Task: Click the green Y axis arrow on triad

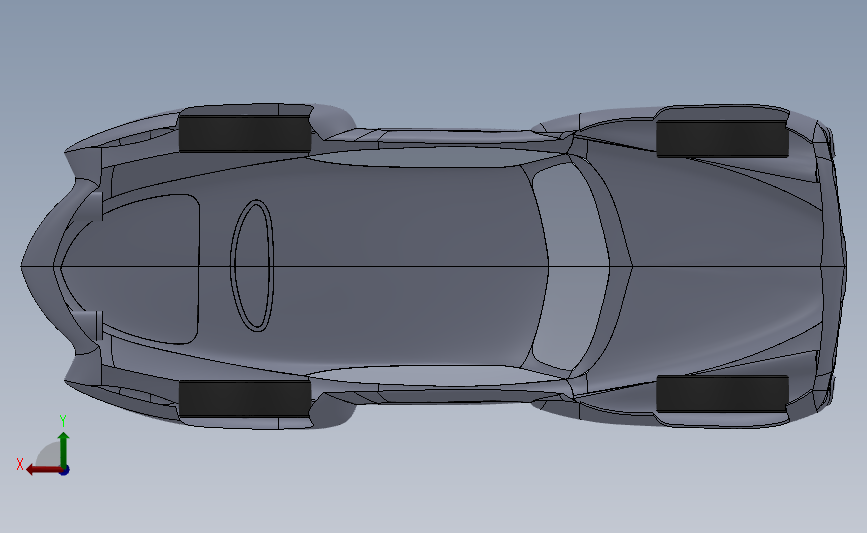Action: point(63,450)
